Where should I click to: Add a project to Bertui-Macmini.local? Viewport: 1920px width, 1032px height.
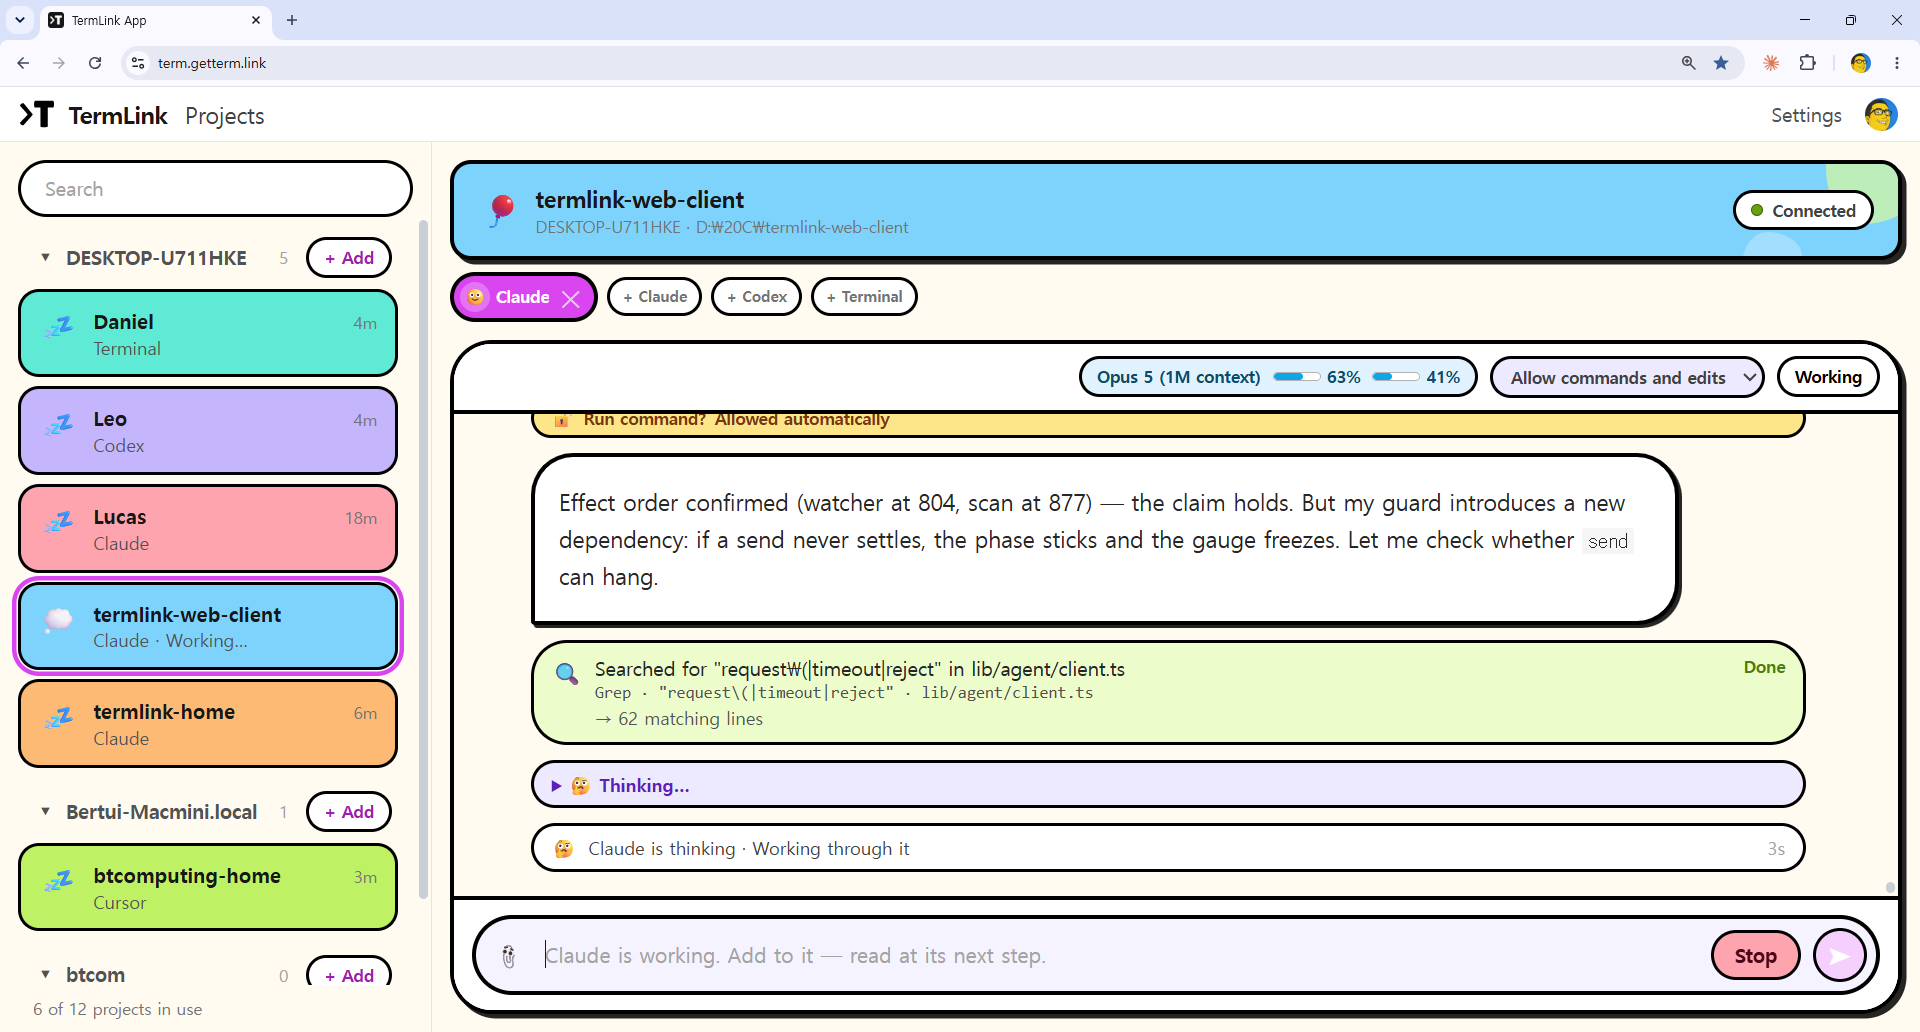(x=349, y=812)
